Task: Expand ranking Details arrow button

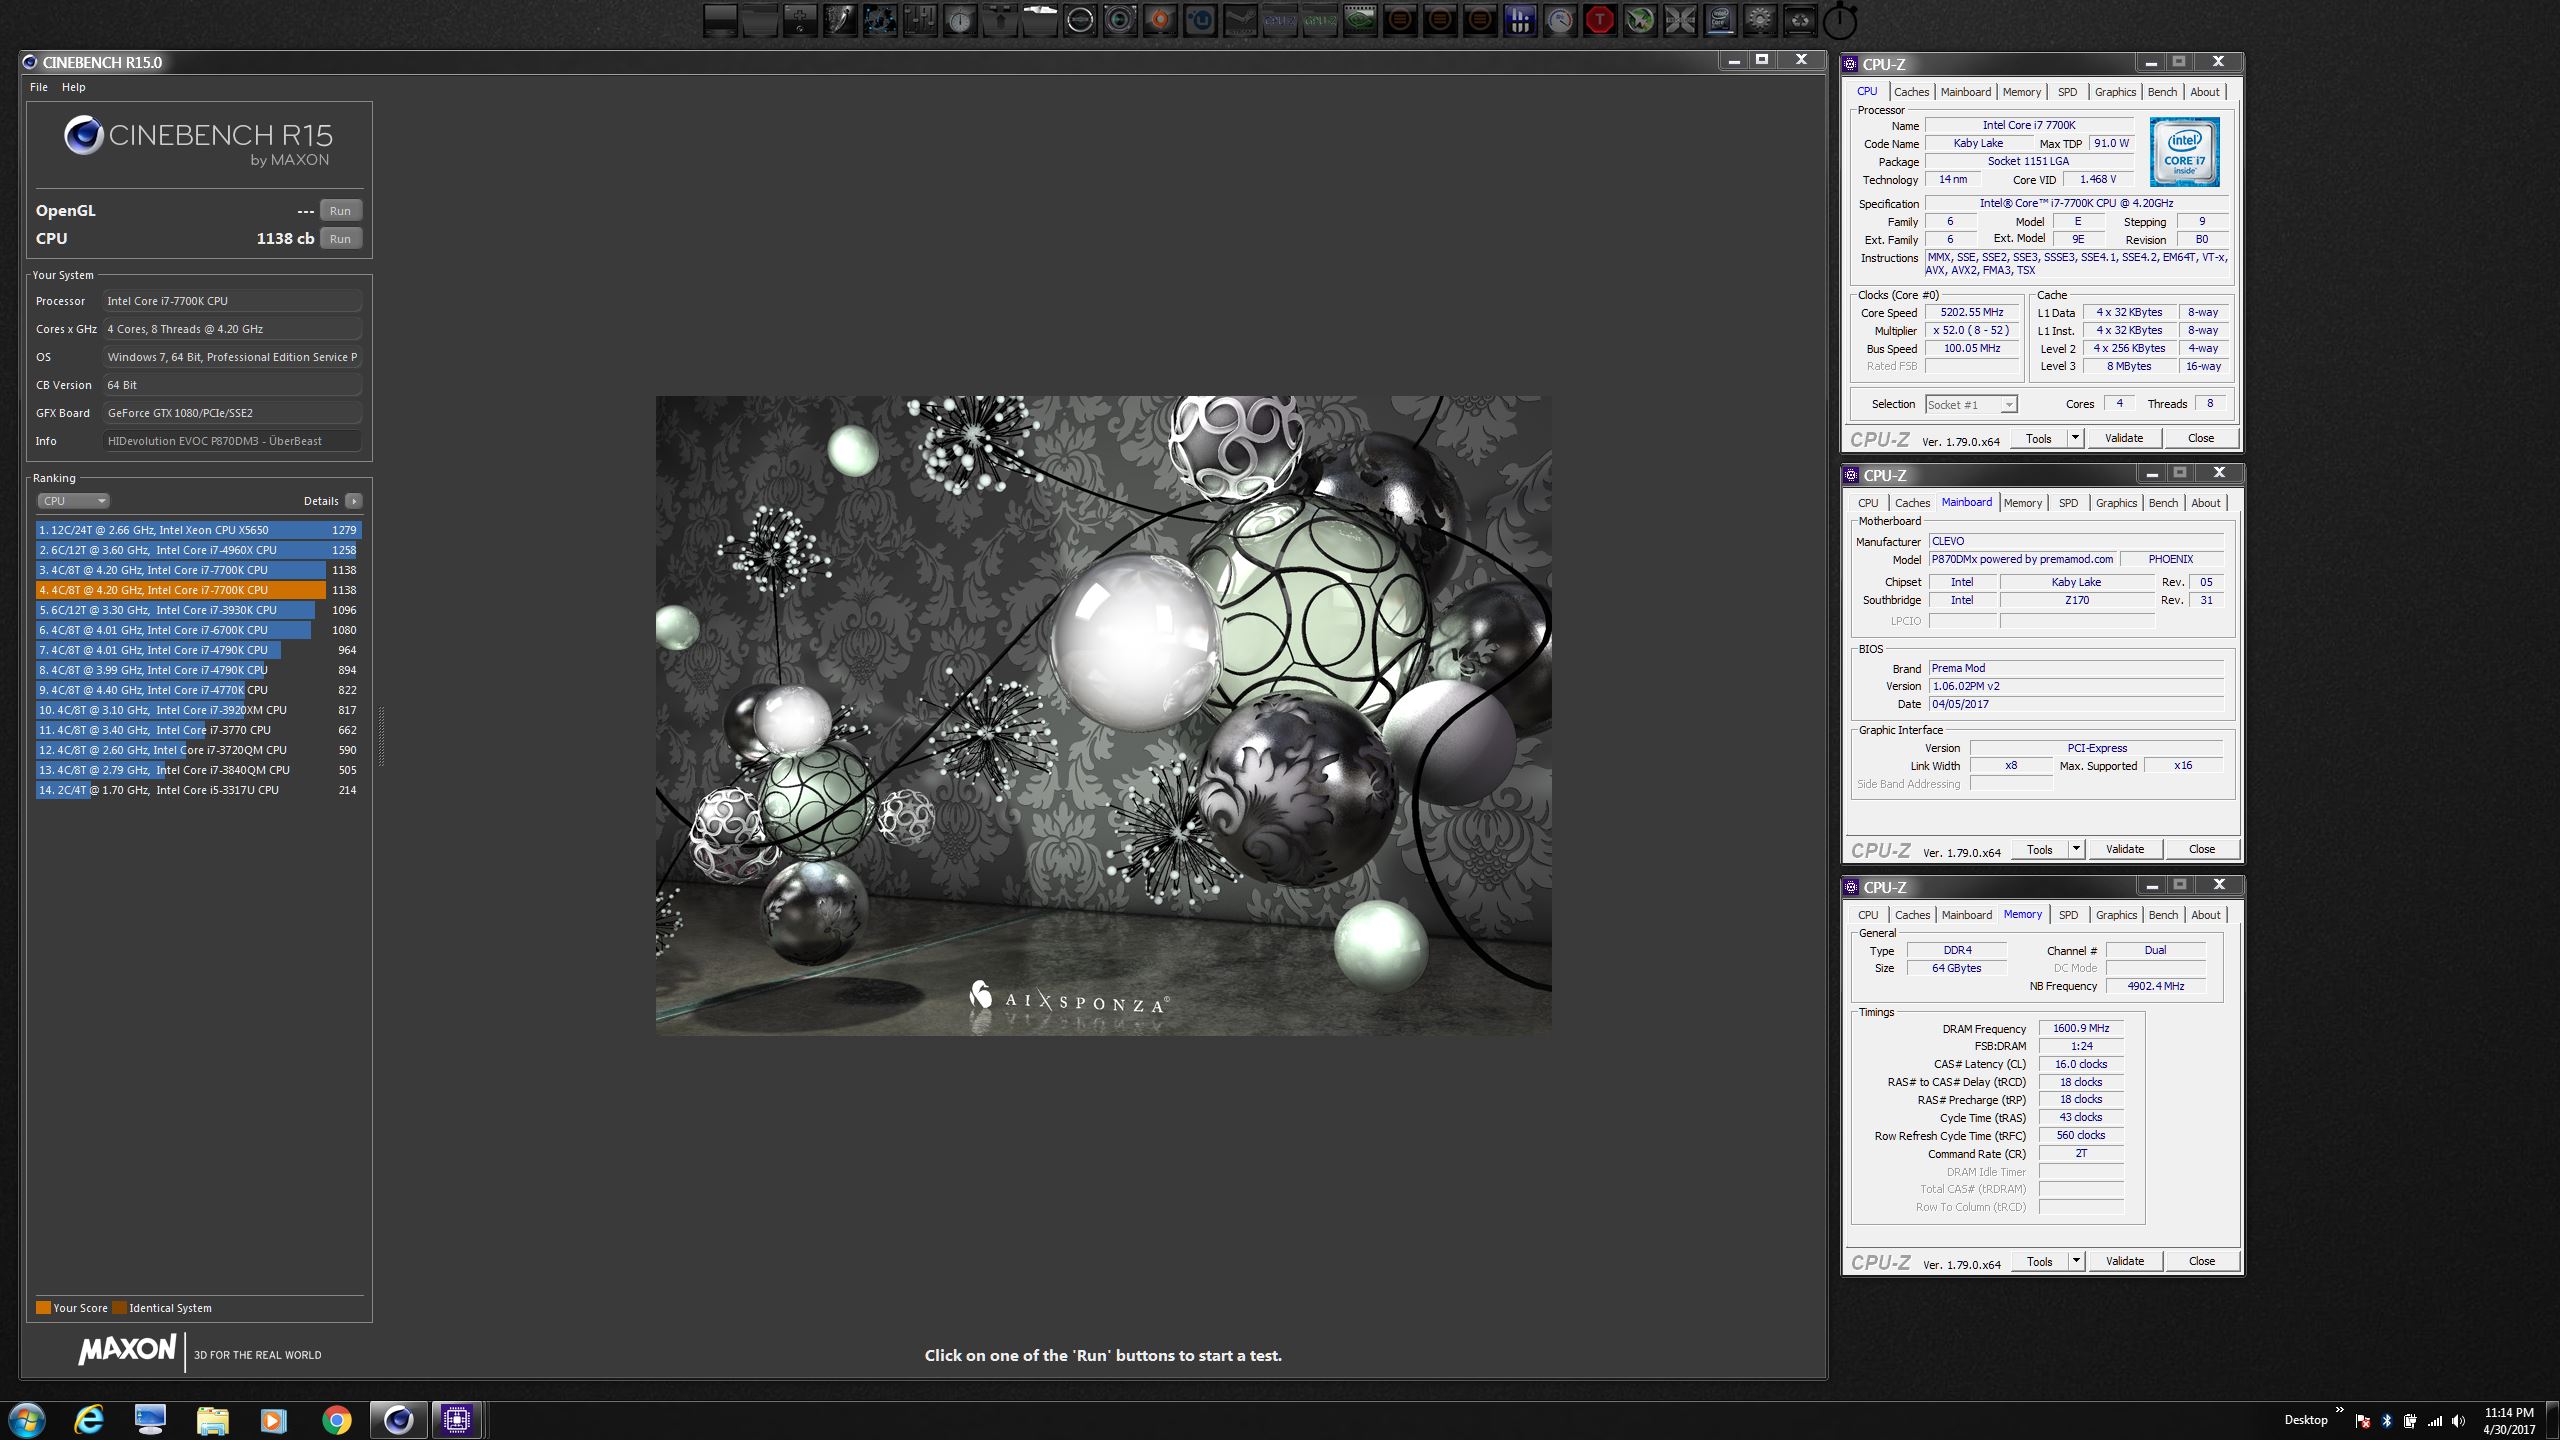Action: pyautogui.click(x=353, y=501)
